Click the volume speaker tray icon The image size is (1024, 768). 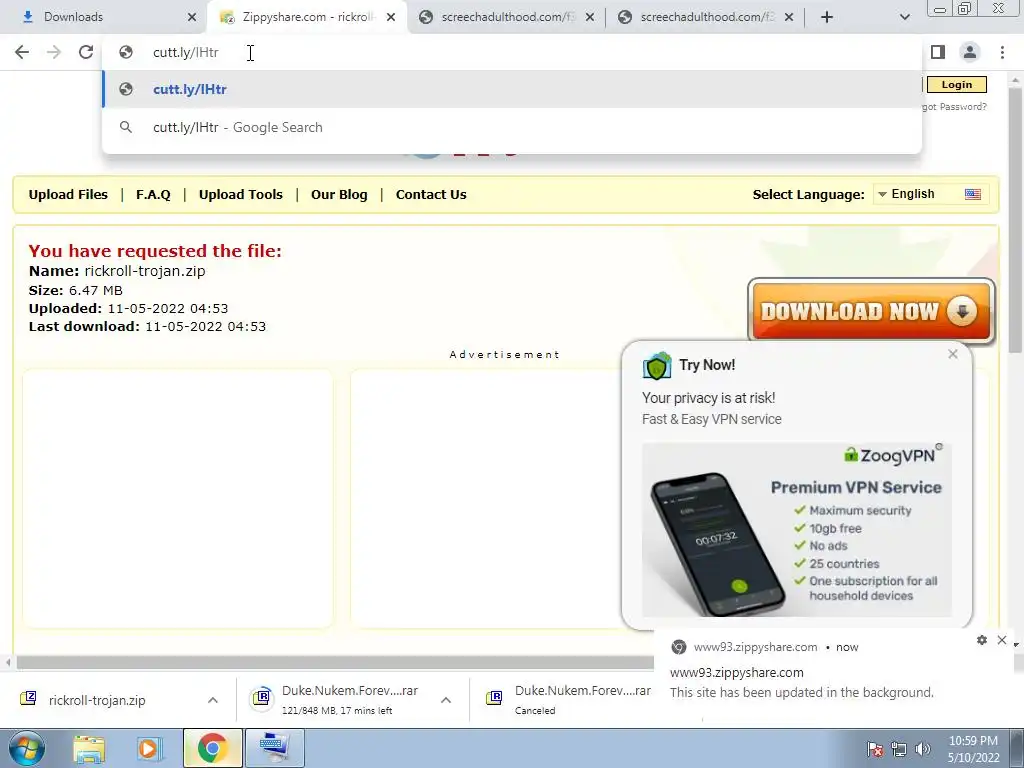pyautogui.click(x=923, y=749)
